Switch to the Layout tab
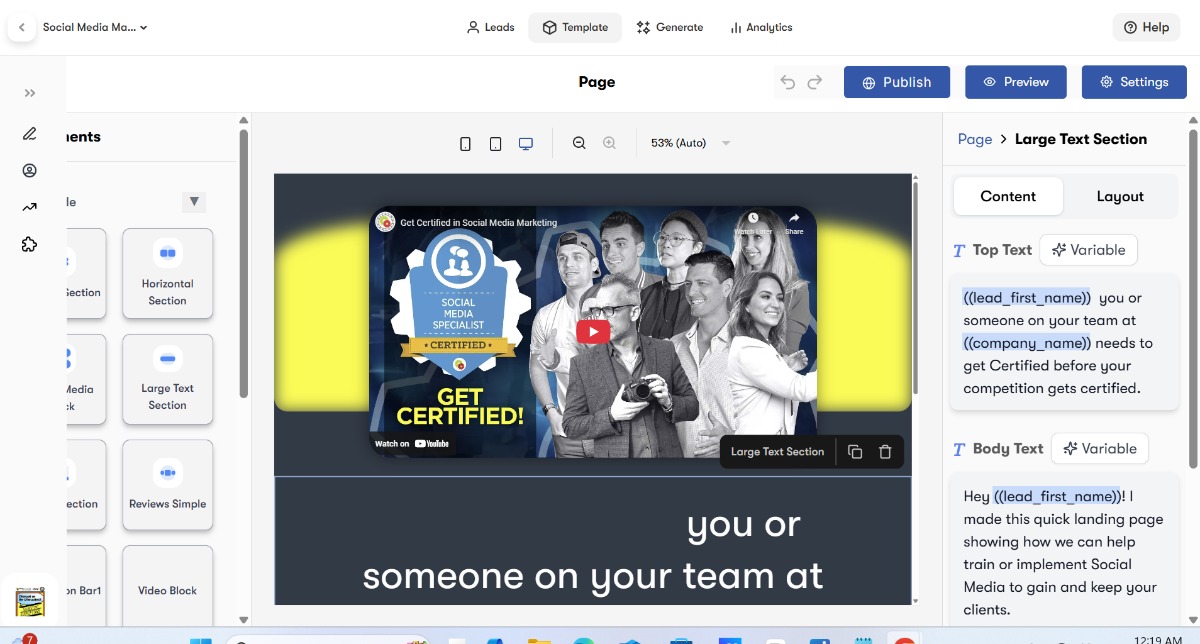 coord(1119,196)
